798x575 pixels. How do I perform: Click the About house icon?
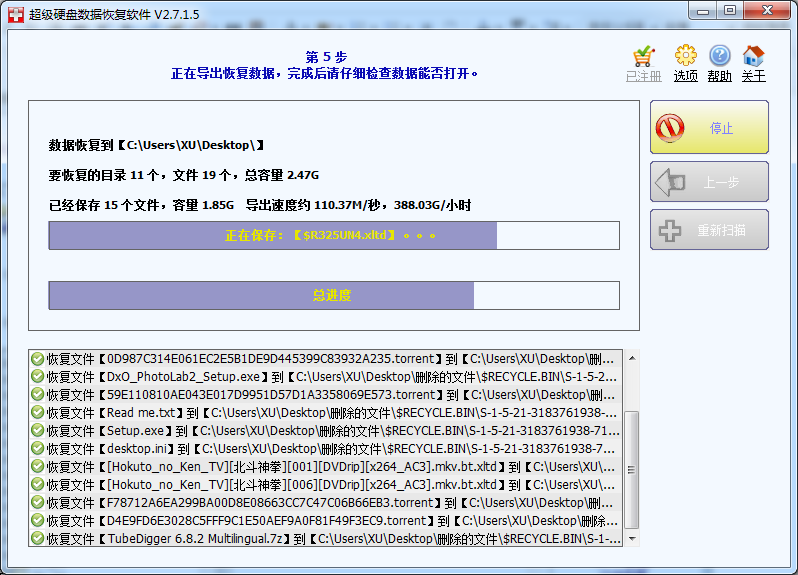click(x=754, y=56)
